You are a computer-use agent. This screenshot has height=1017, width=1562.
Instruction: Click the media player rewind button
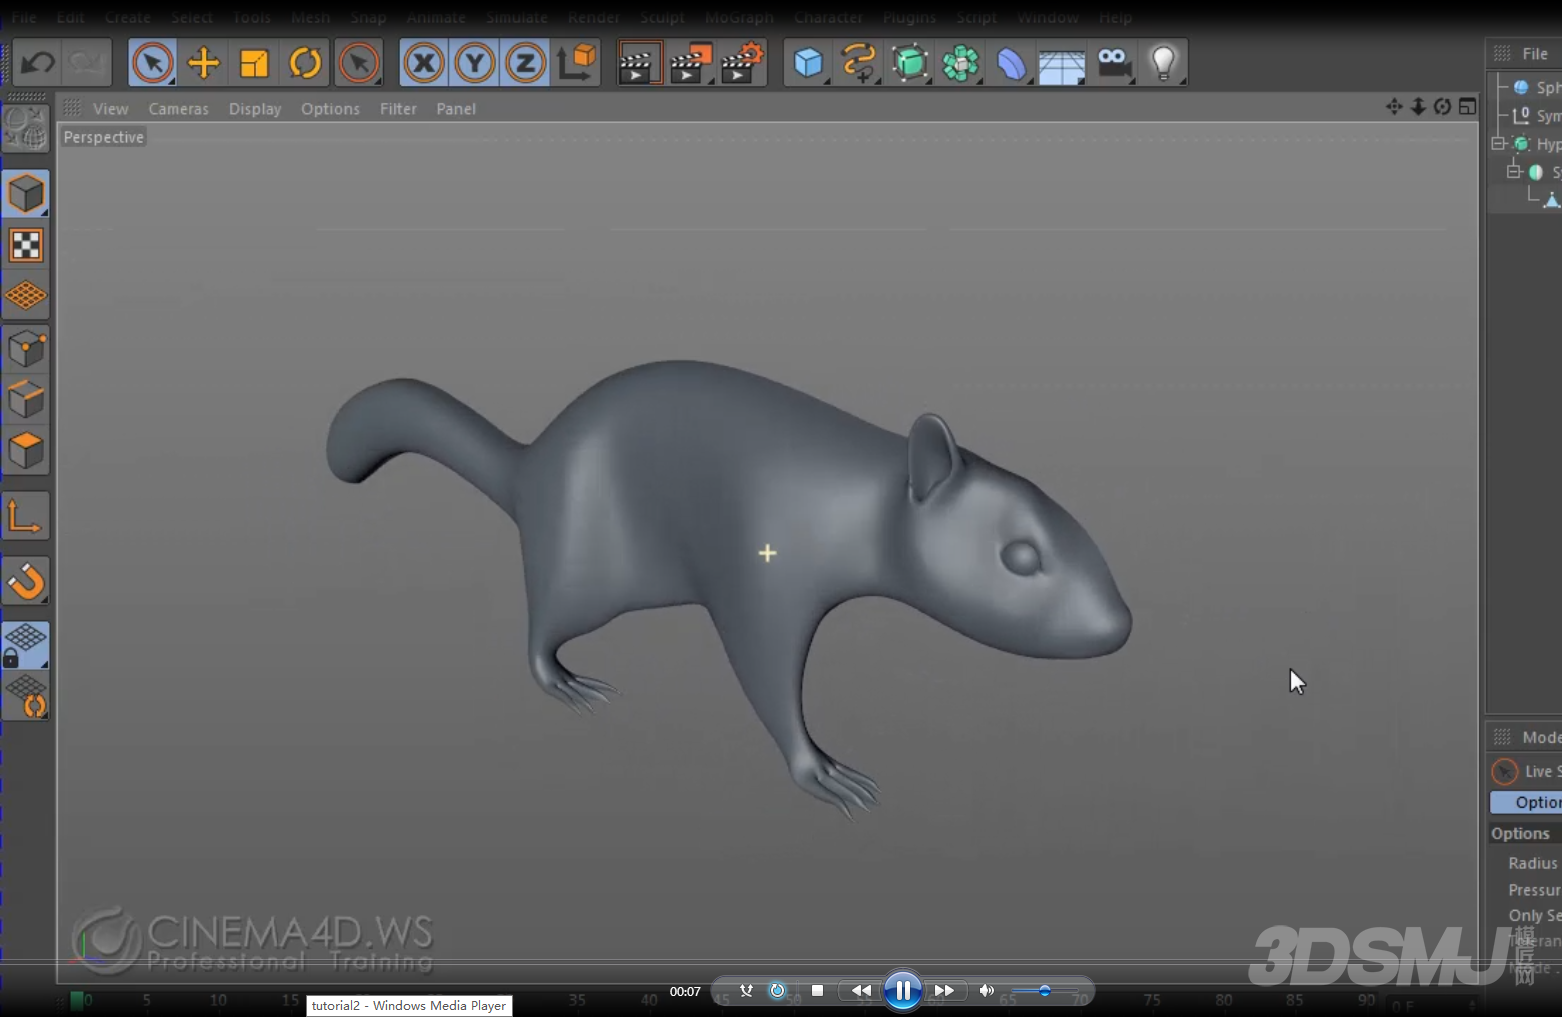860,990
